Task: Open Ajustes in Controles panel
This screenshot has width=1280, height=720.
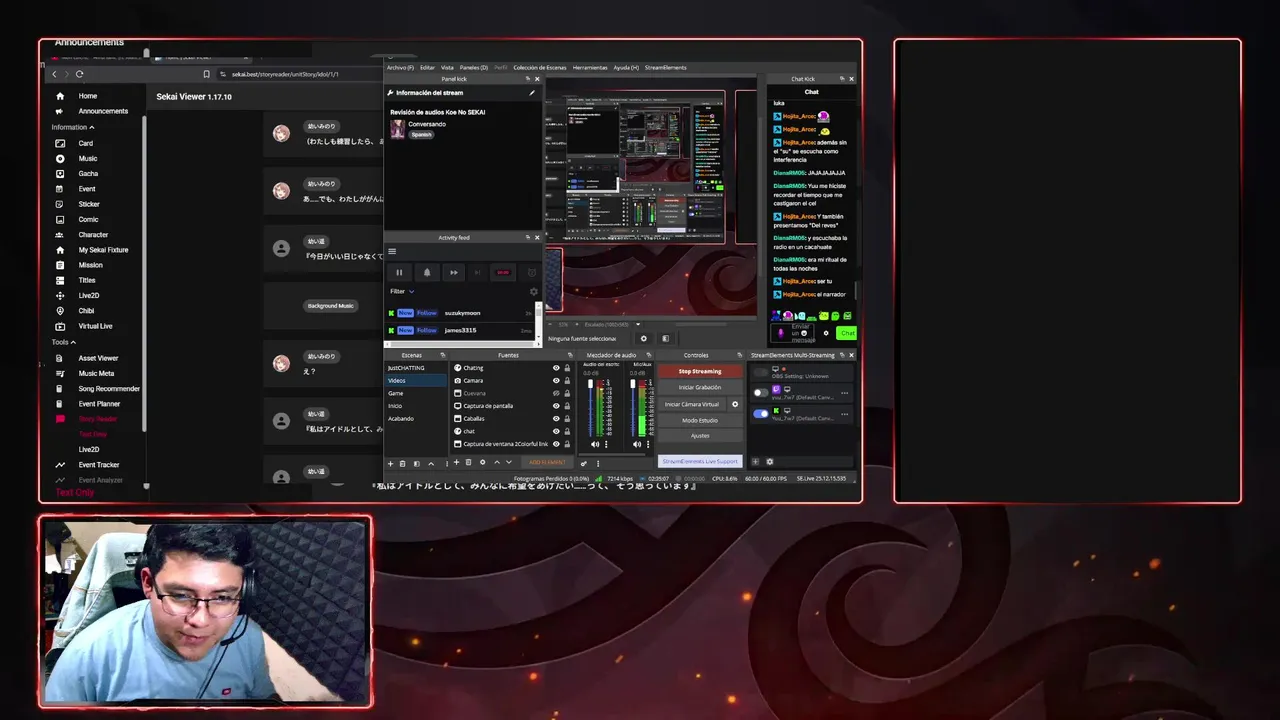Action: 700,435
